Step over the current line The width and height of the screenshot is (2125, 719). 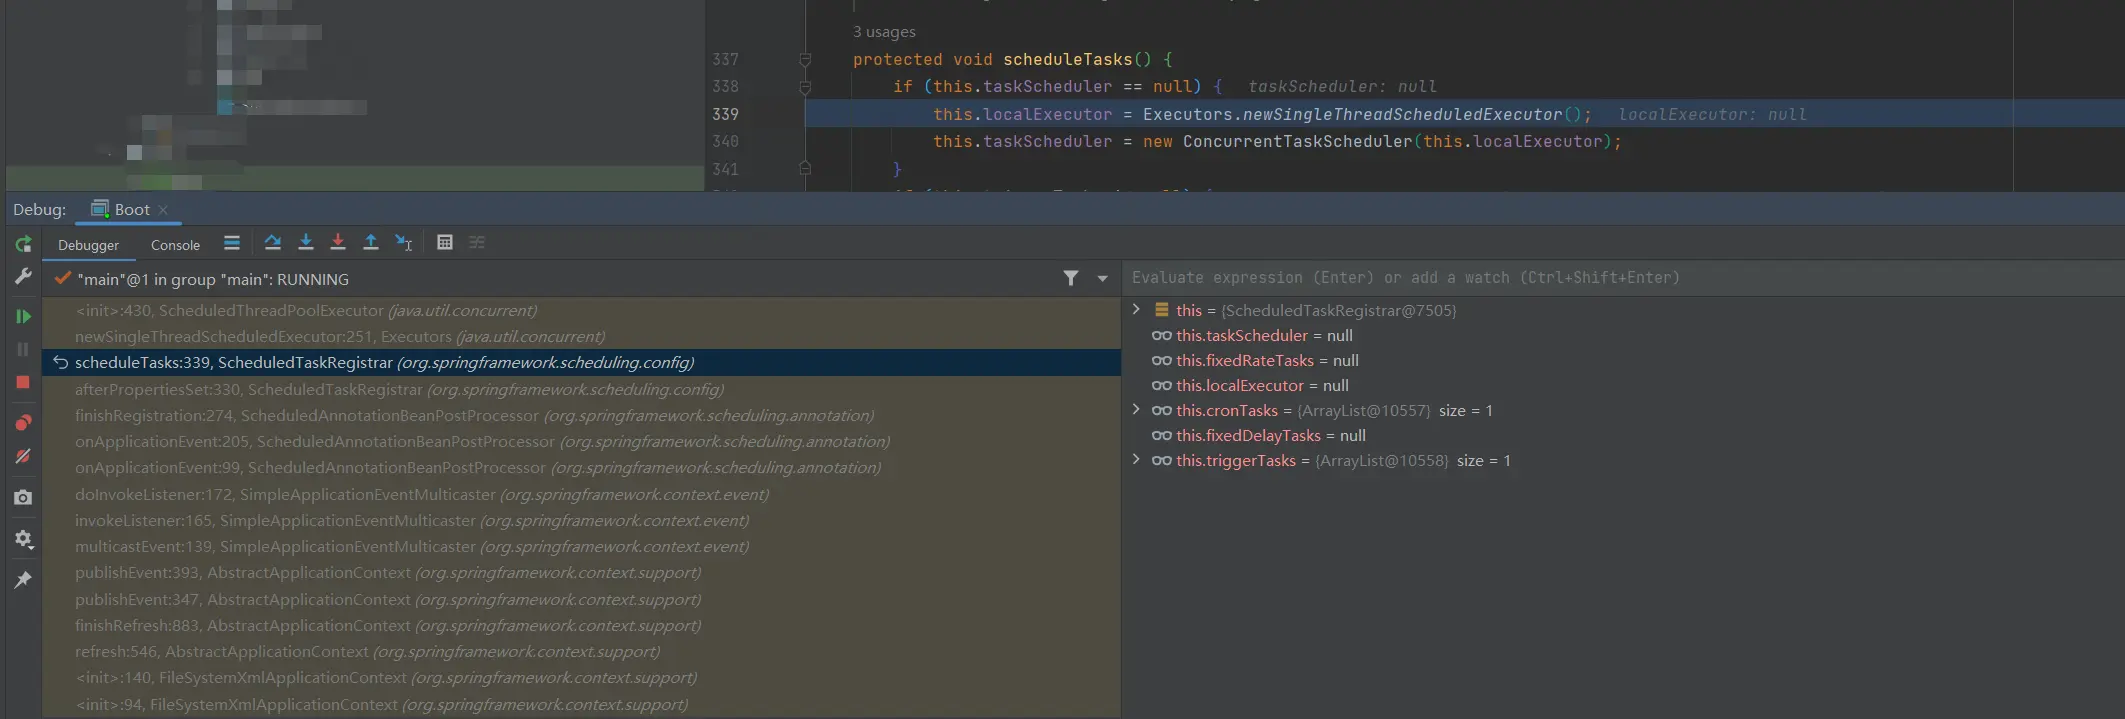[x=272, y=243]
